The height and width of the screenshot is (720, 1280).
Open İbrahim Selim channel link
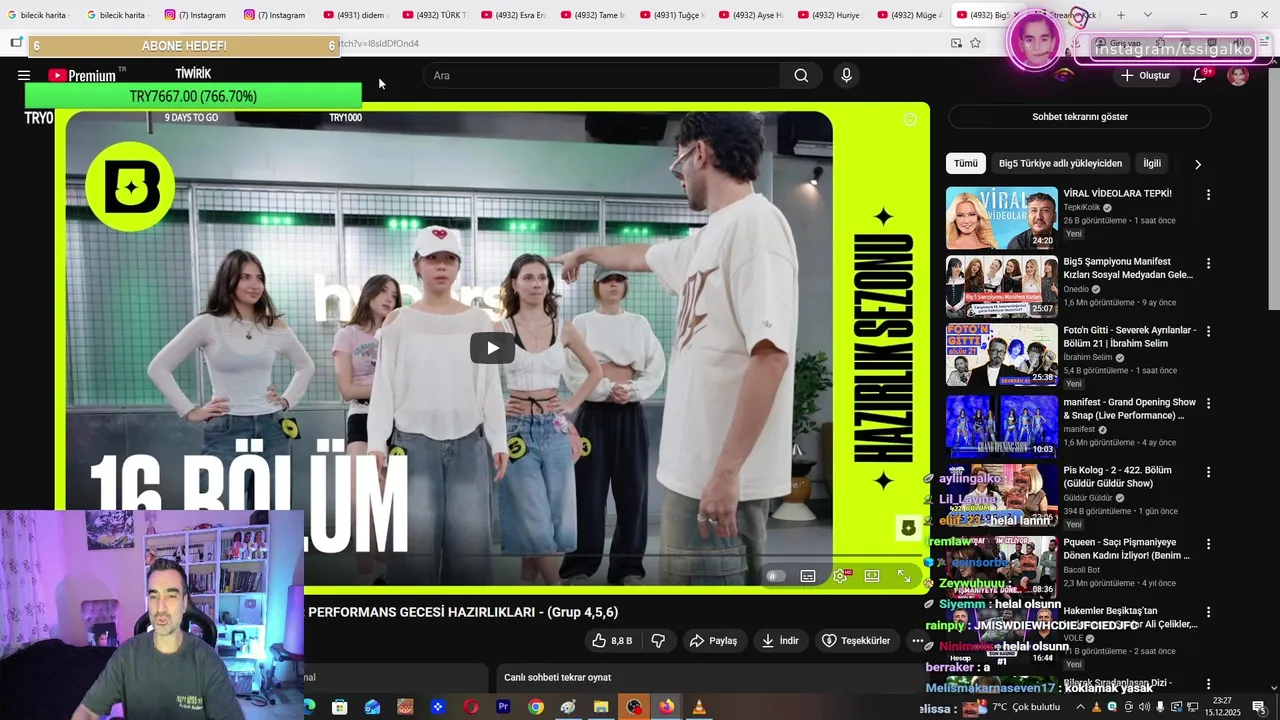[1088, 357]
